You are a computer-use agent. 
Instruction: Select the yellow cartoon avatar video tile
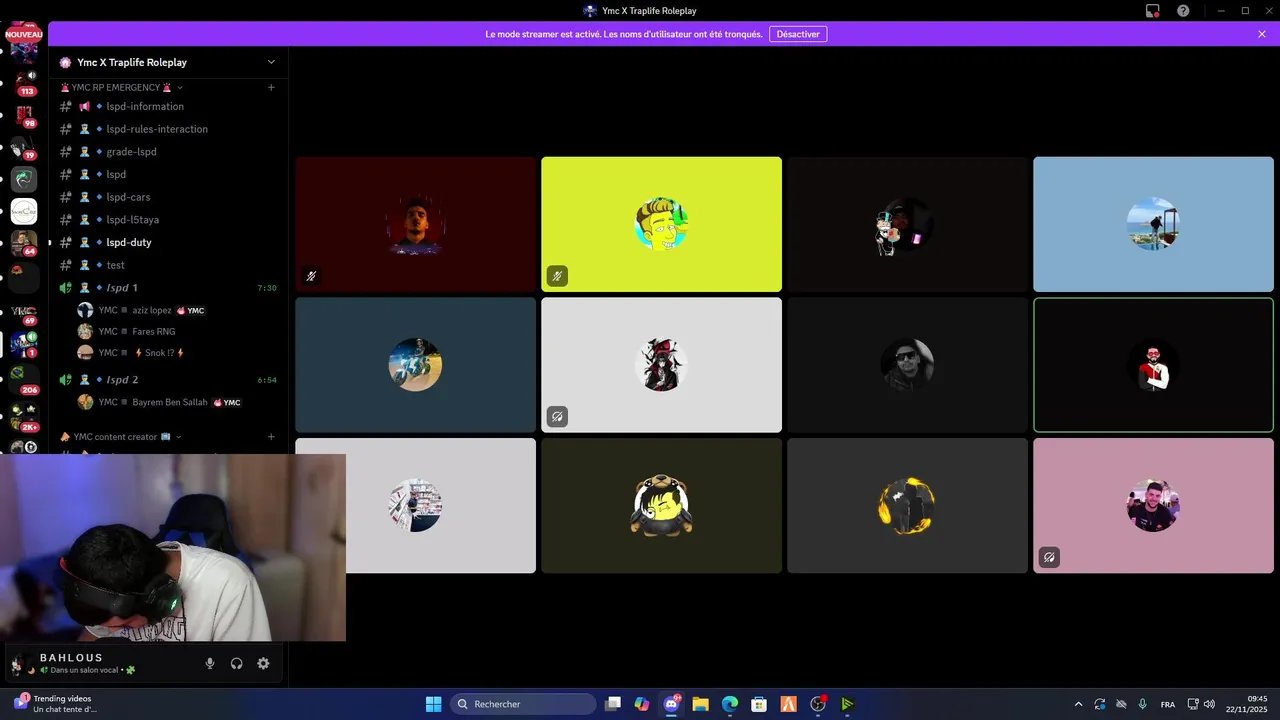(x=661, y=224)
